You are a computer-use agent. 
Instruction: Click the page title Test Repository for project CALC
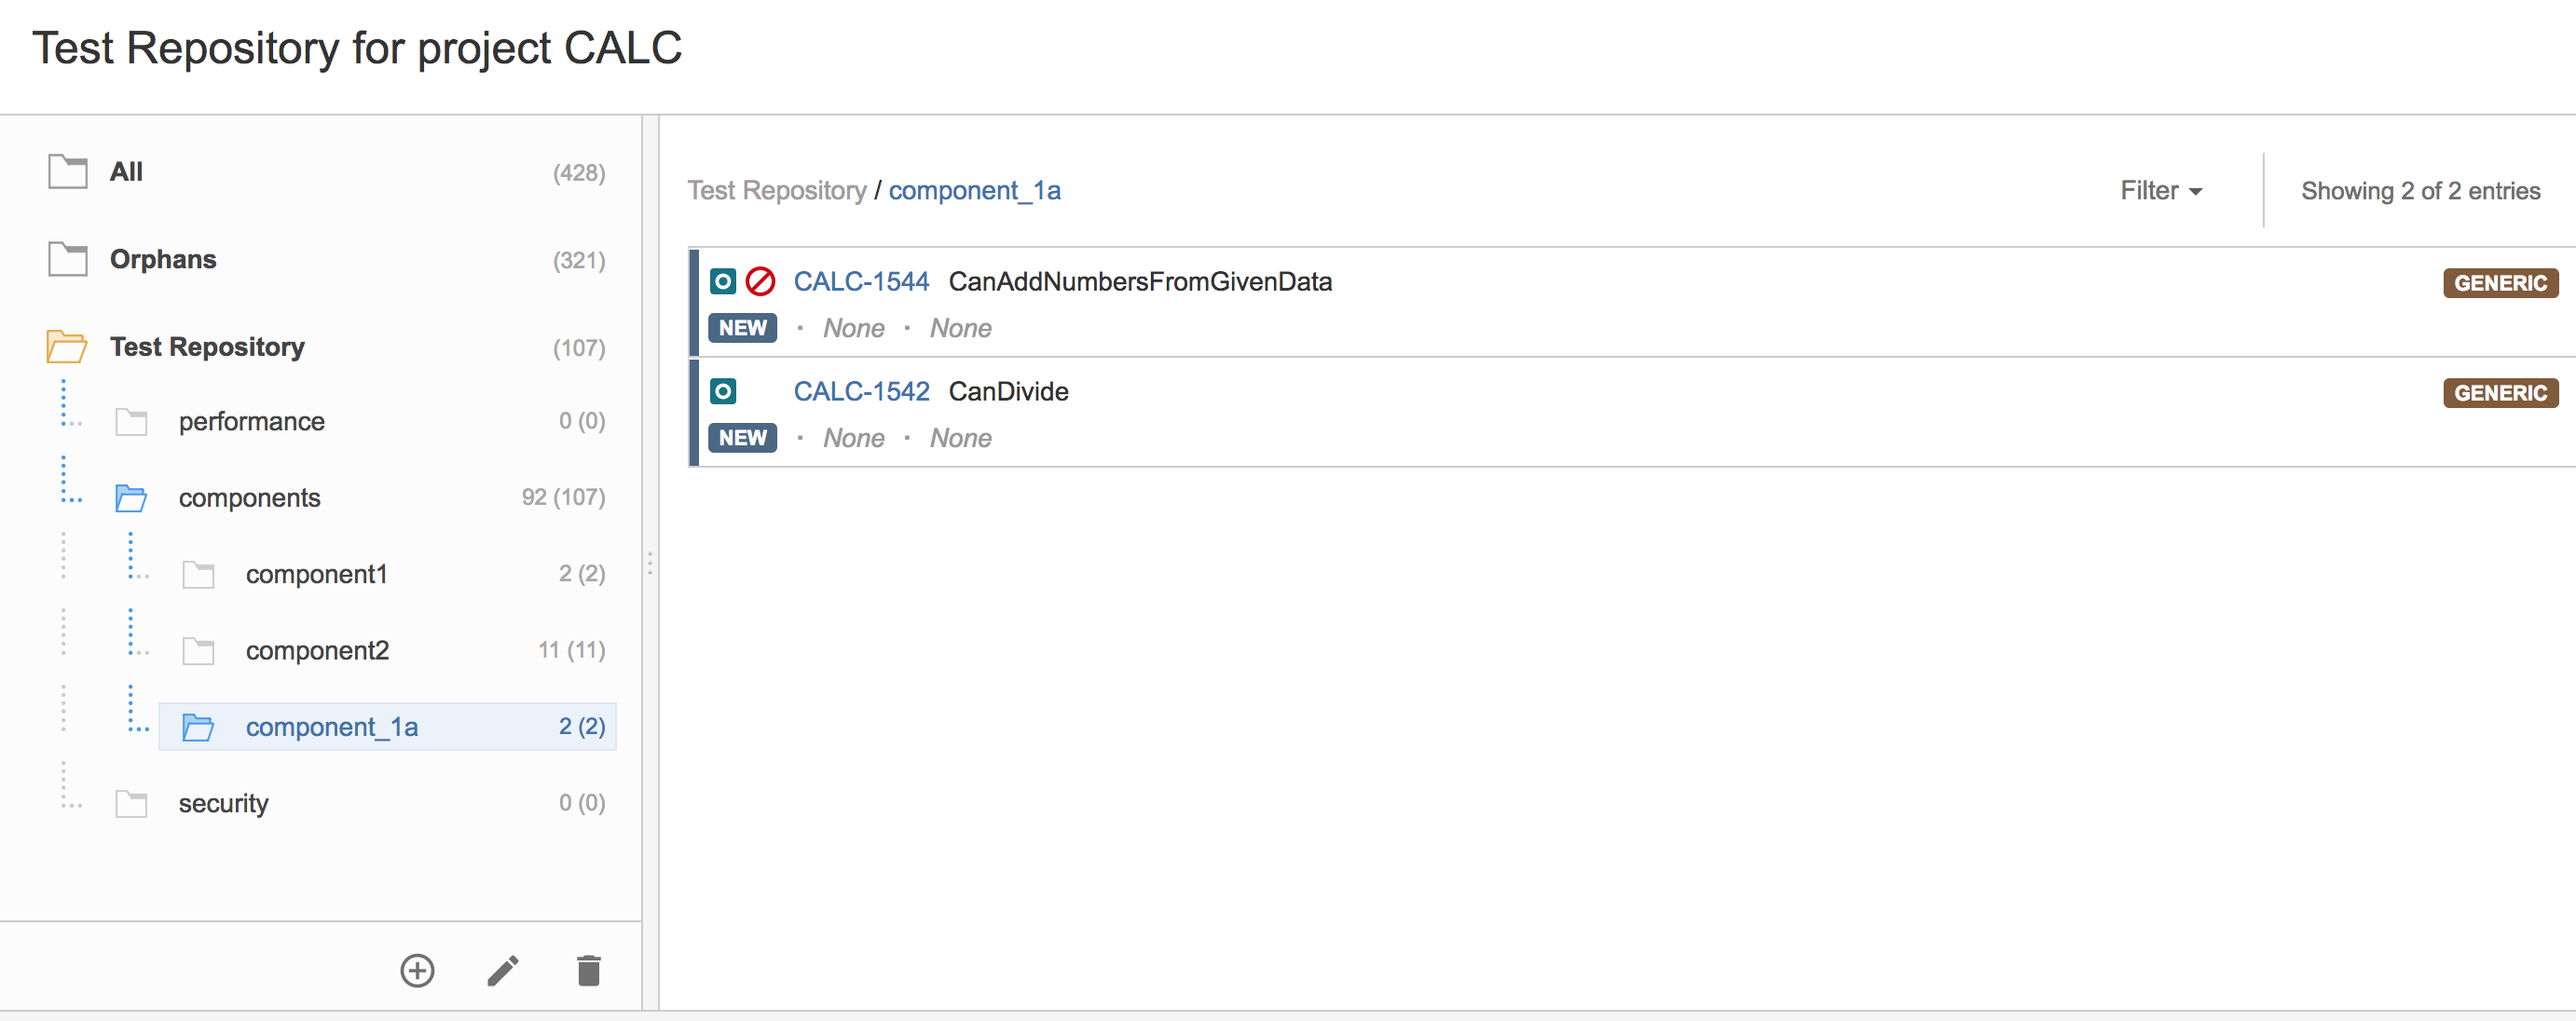[357, 48]
